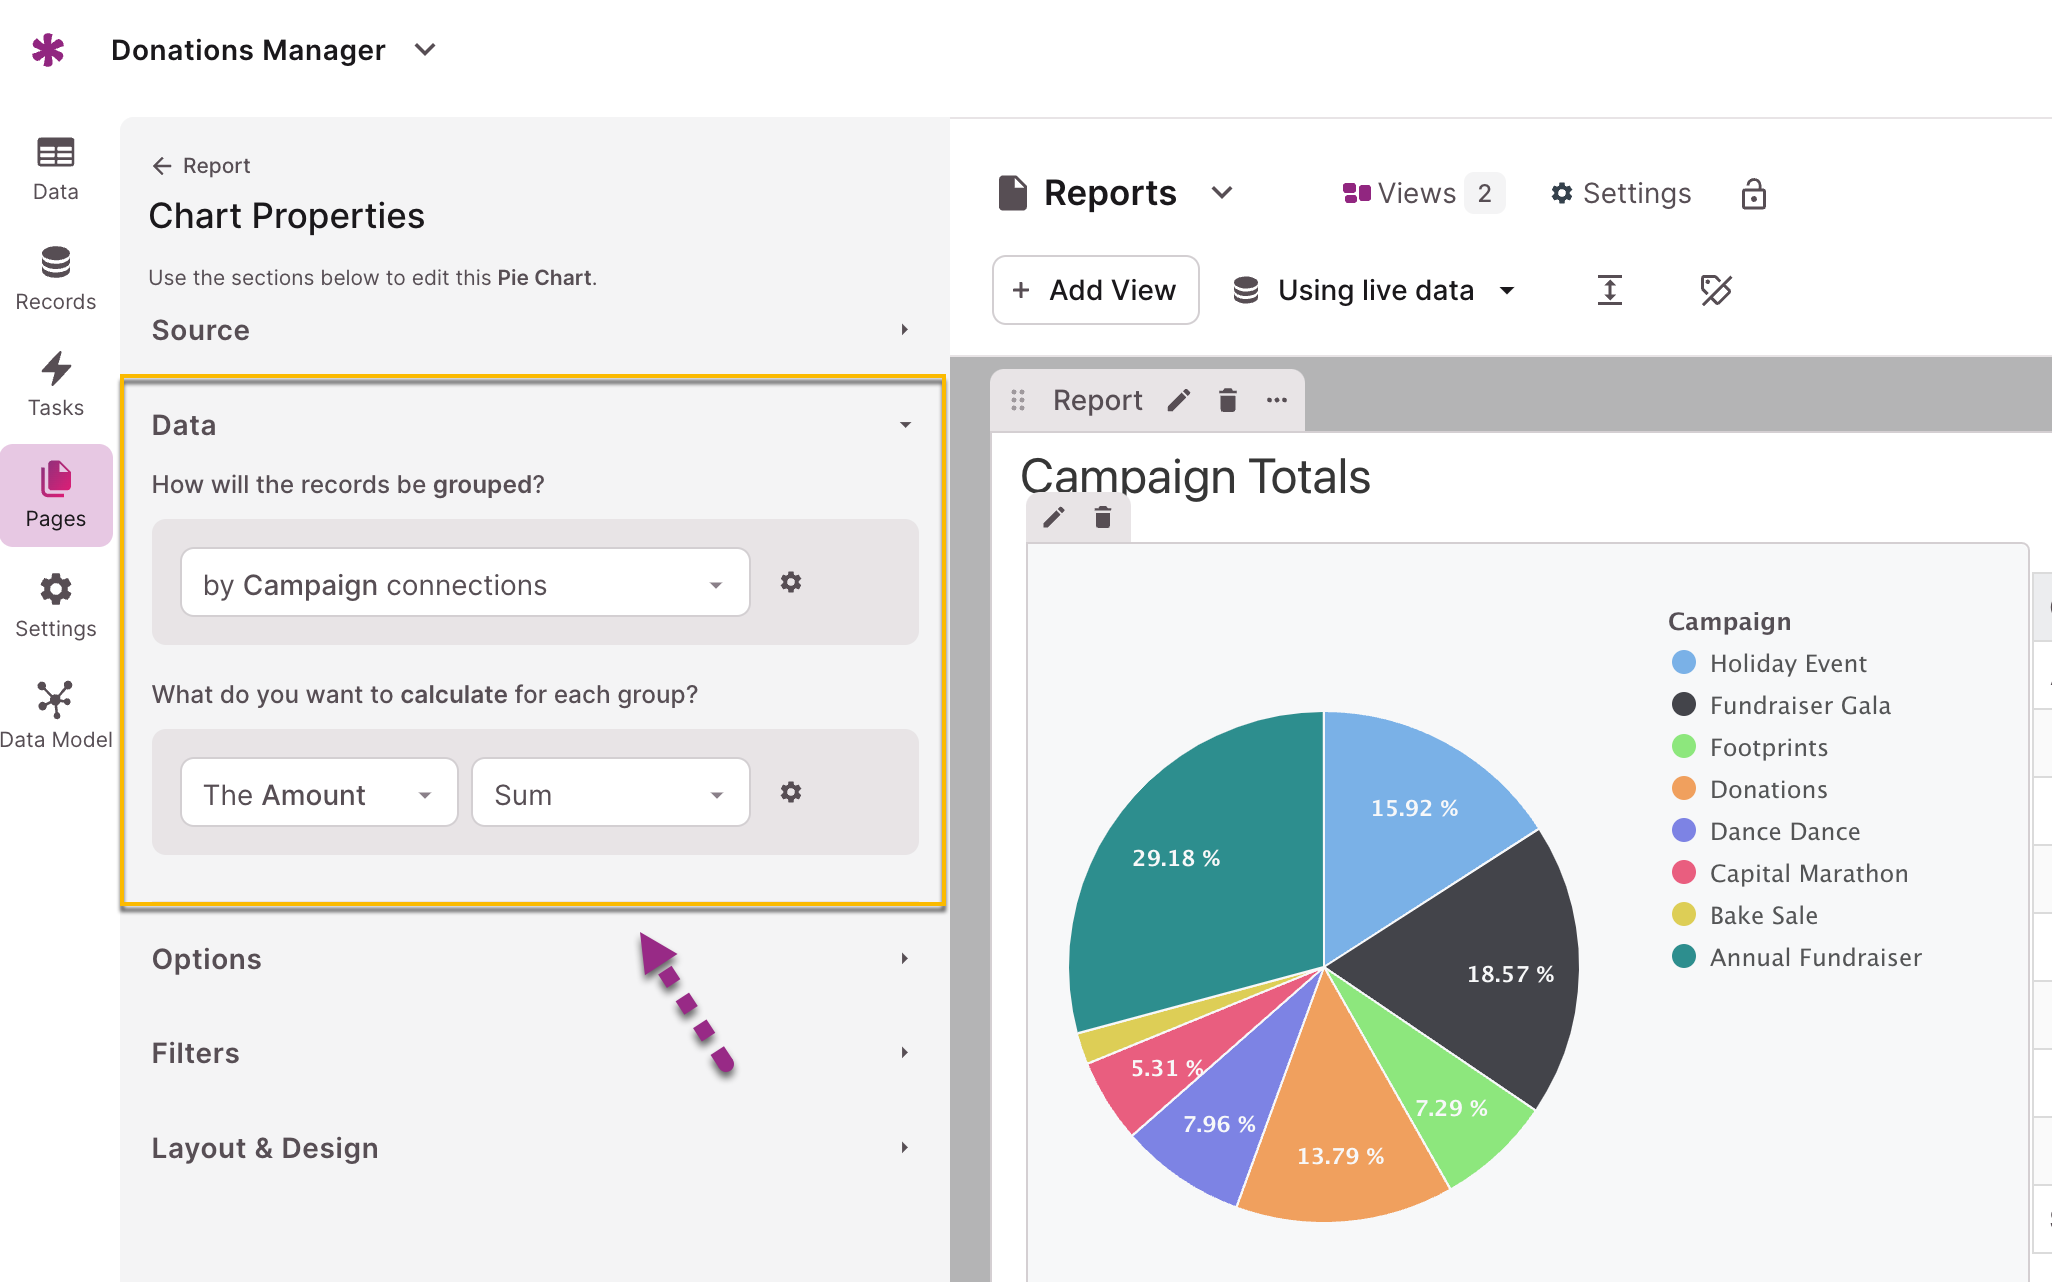The image size is (2052, 1282).
Task: Click the lock icon beside Settings
Action: point(1753,193)
